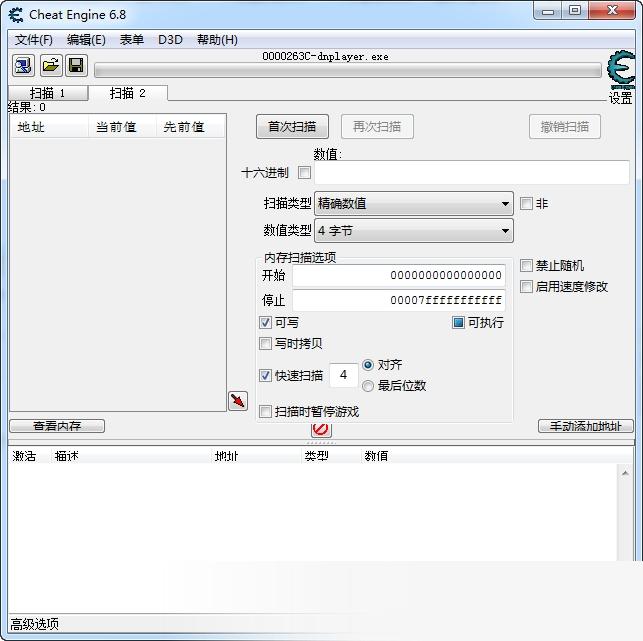Open the 帮助(H) menu
643x641 pixels.
pos(217,40)
